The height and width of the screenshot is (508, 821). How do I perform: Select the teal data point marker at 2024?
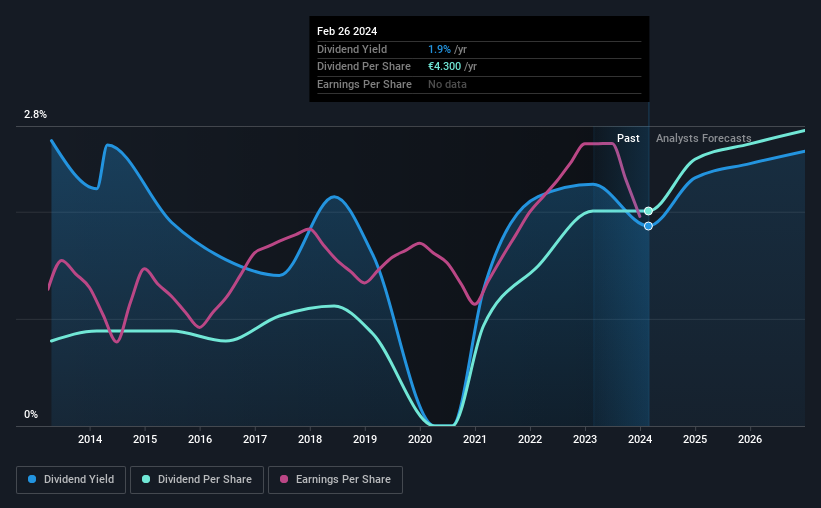[x=648, y=211]
